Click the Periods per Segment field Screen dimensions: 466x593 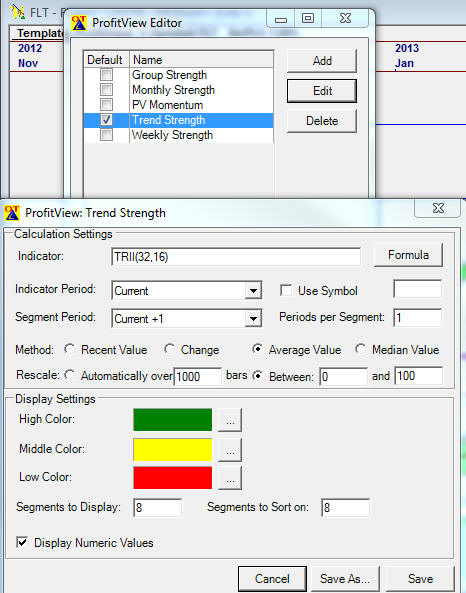point(418,318)
